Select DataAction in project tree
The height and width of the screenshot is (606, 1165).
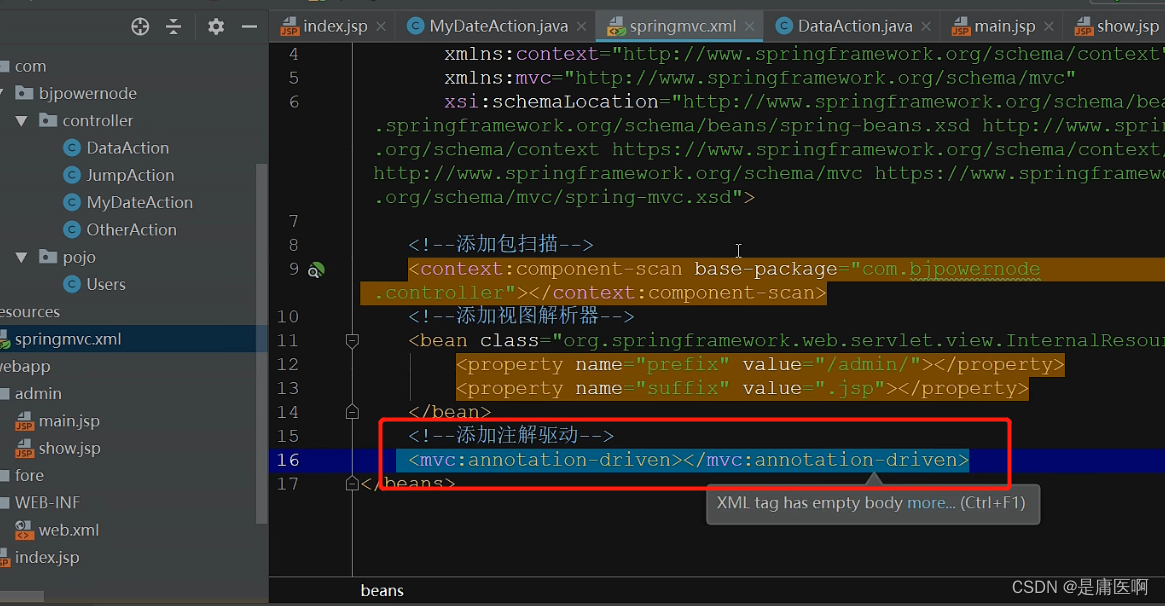pyautogui.click(x=128, y=148)
